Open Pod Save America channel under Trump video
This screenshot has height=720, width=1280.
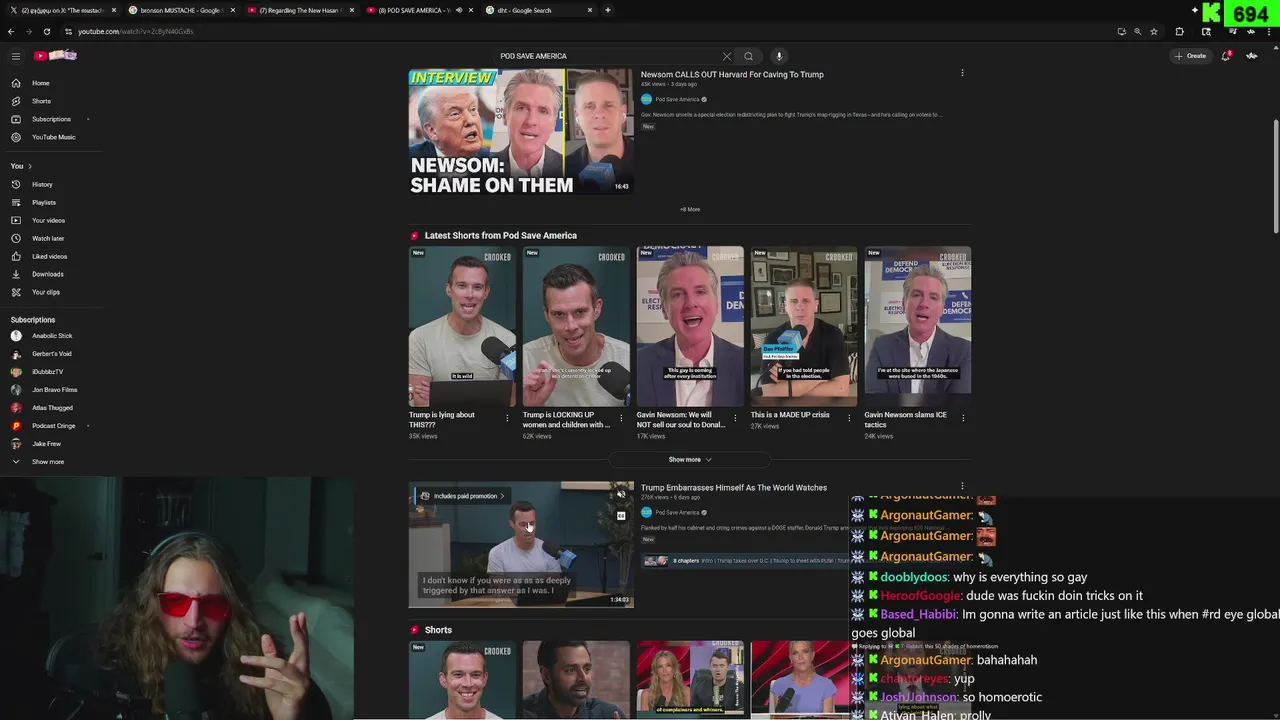click(677, 512)
